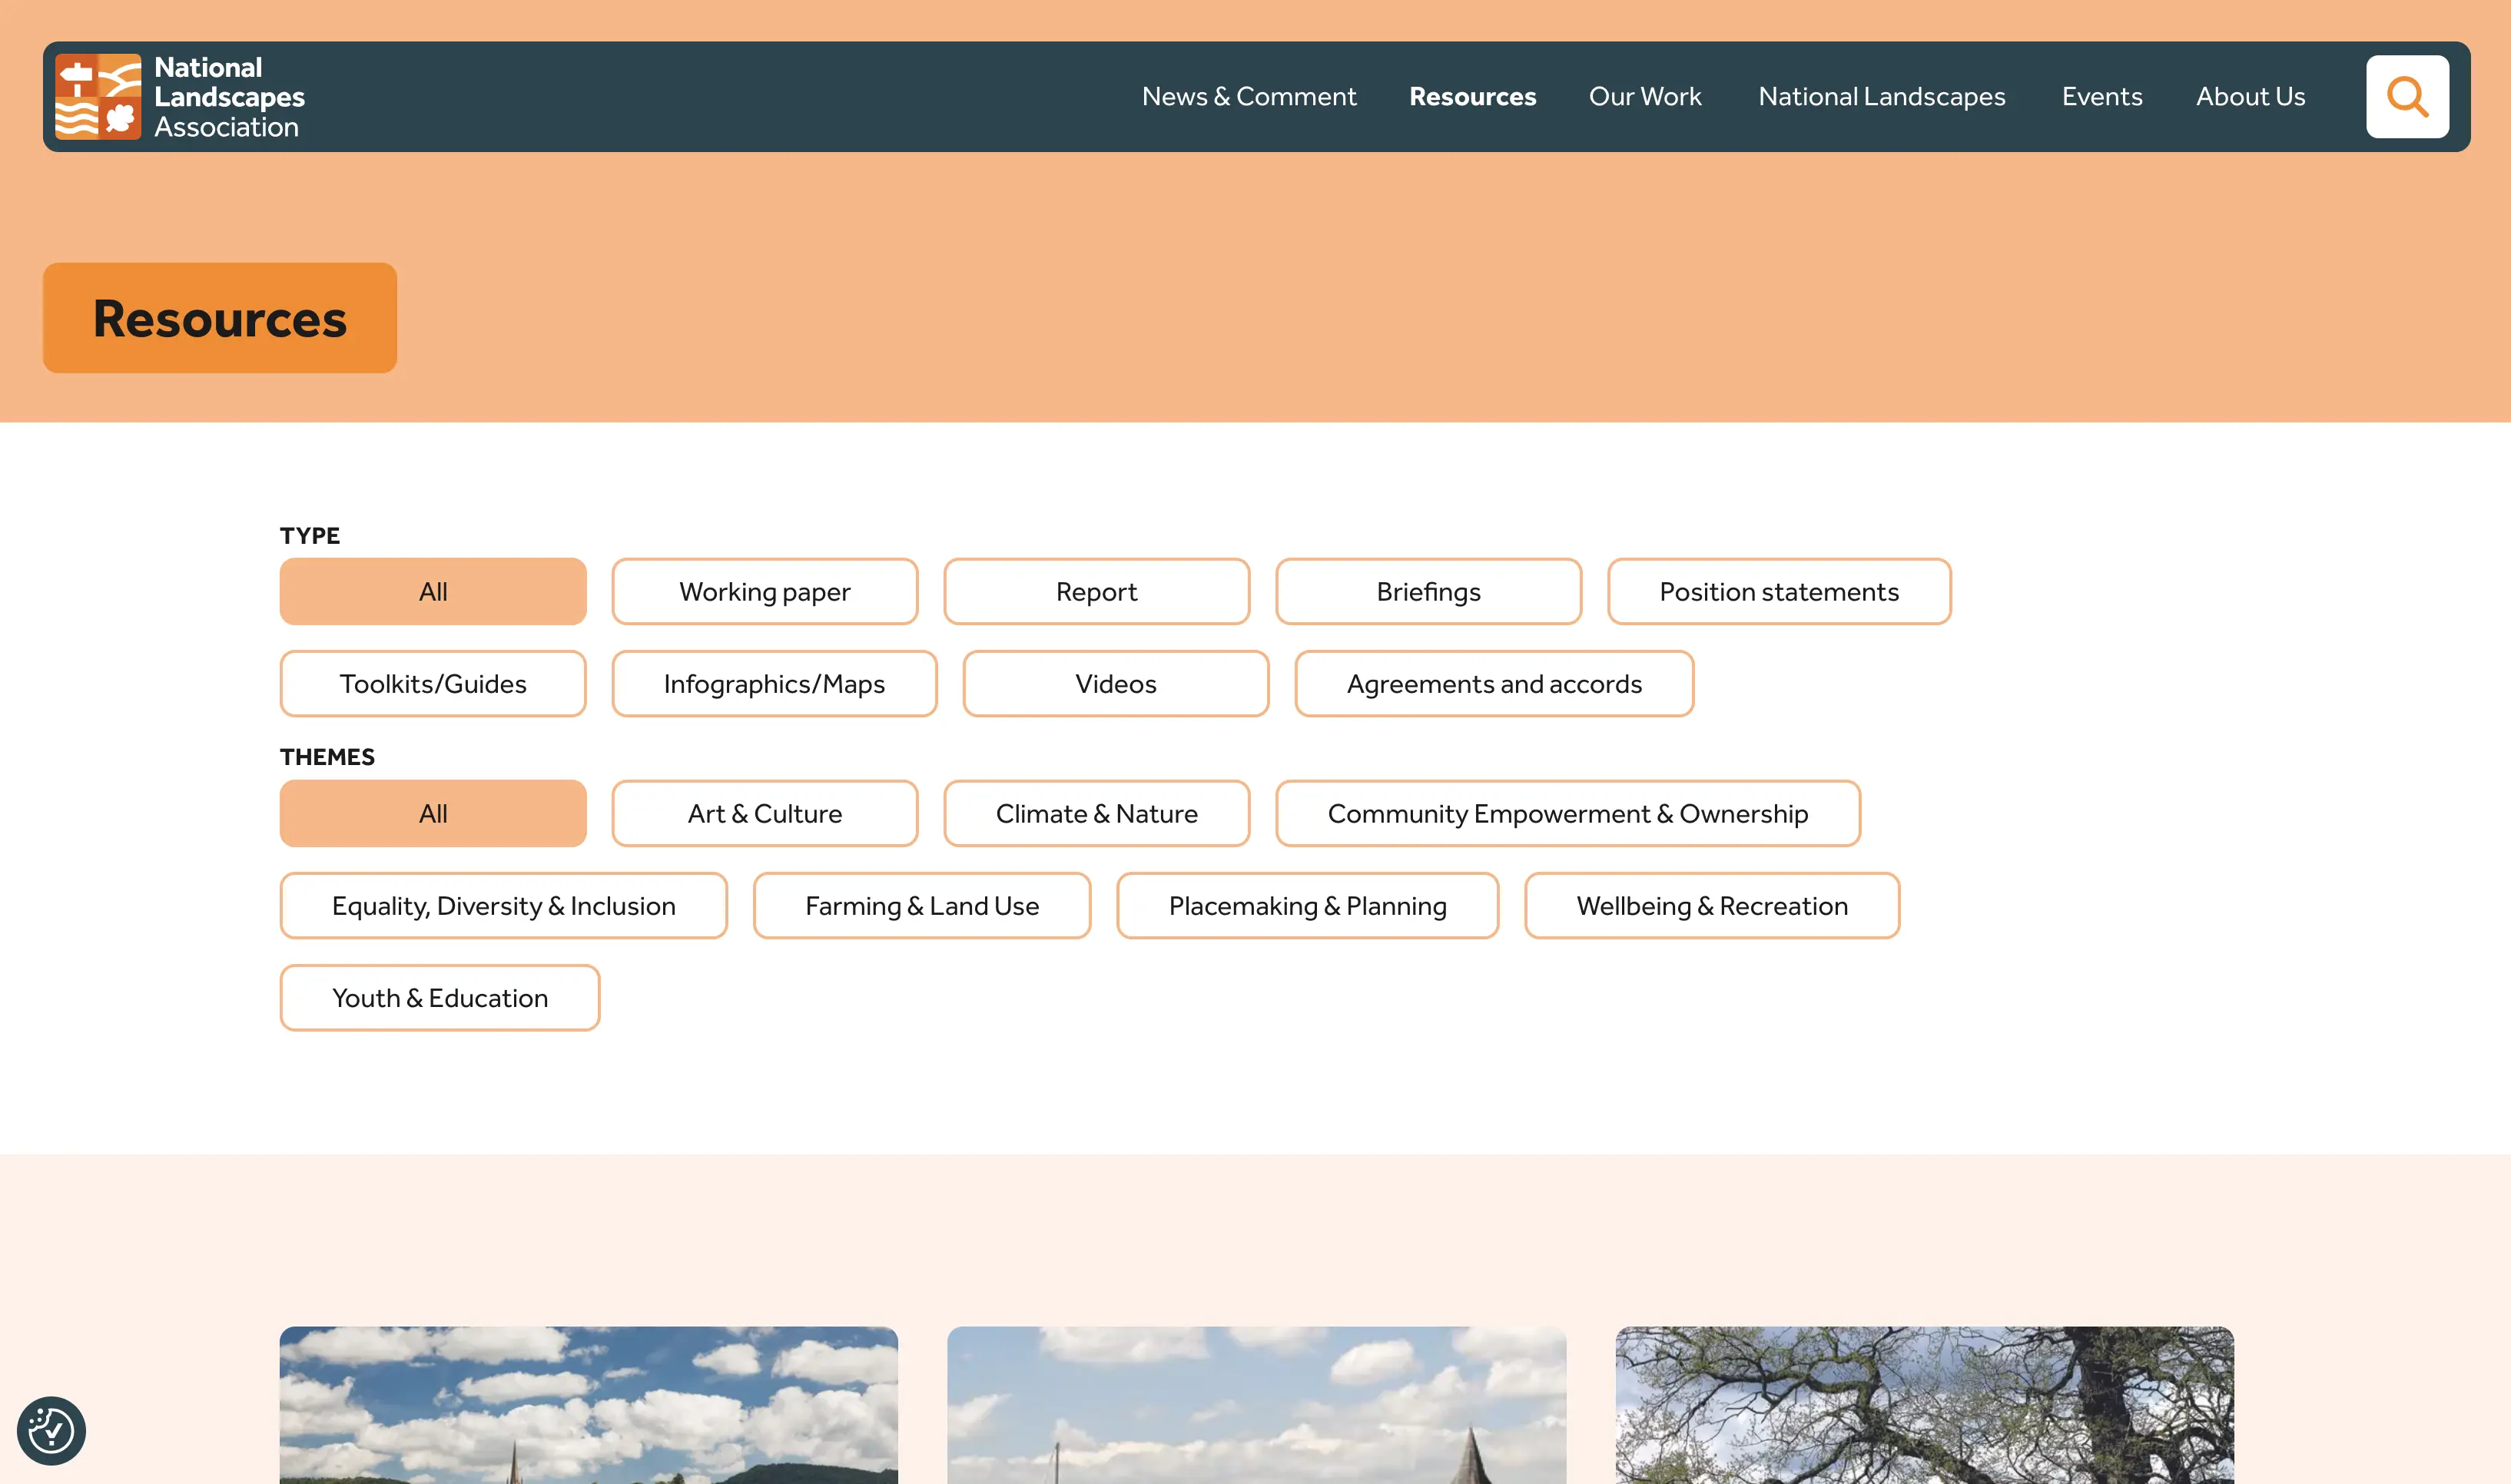The image size is (2511, 1484).
Task: Open National Landscapes navigation item
Action: point(1881,97)
